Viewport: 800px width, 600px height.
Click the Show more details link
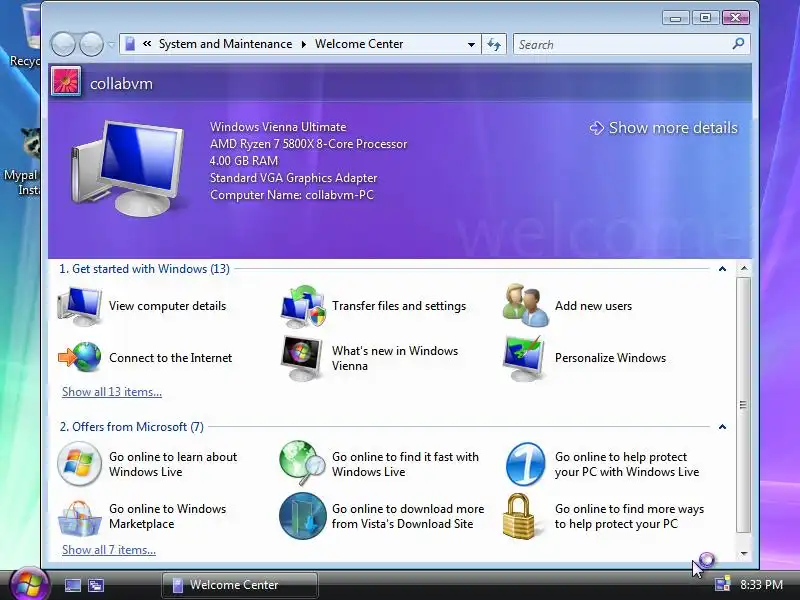(x=663, y=128)
